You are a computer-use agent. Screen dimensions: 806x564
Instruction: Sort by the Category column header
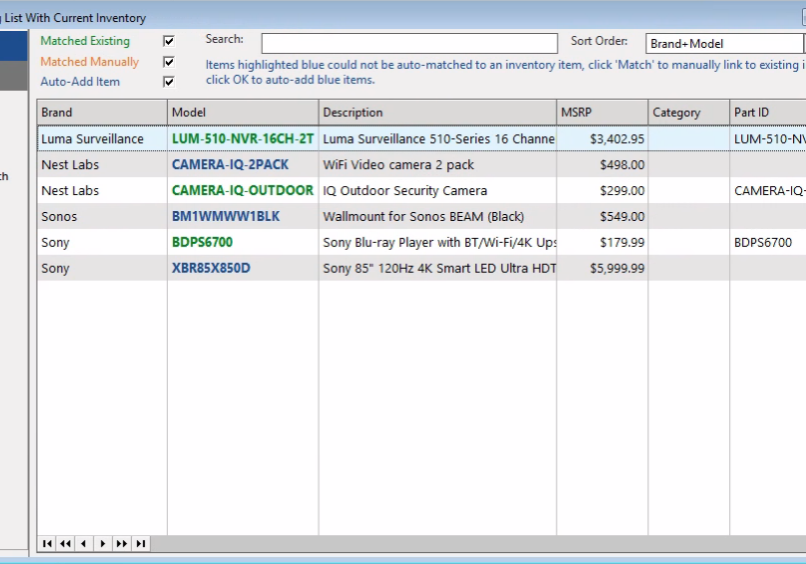tap(689, 113)
